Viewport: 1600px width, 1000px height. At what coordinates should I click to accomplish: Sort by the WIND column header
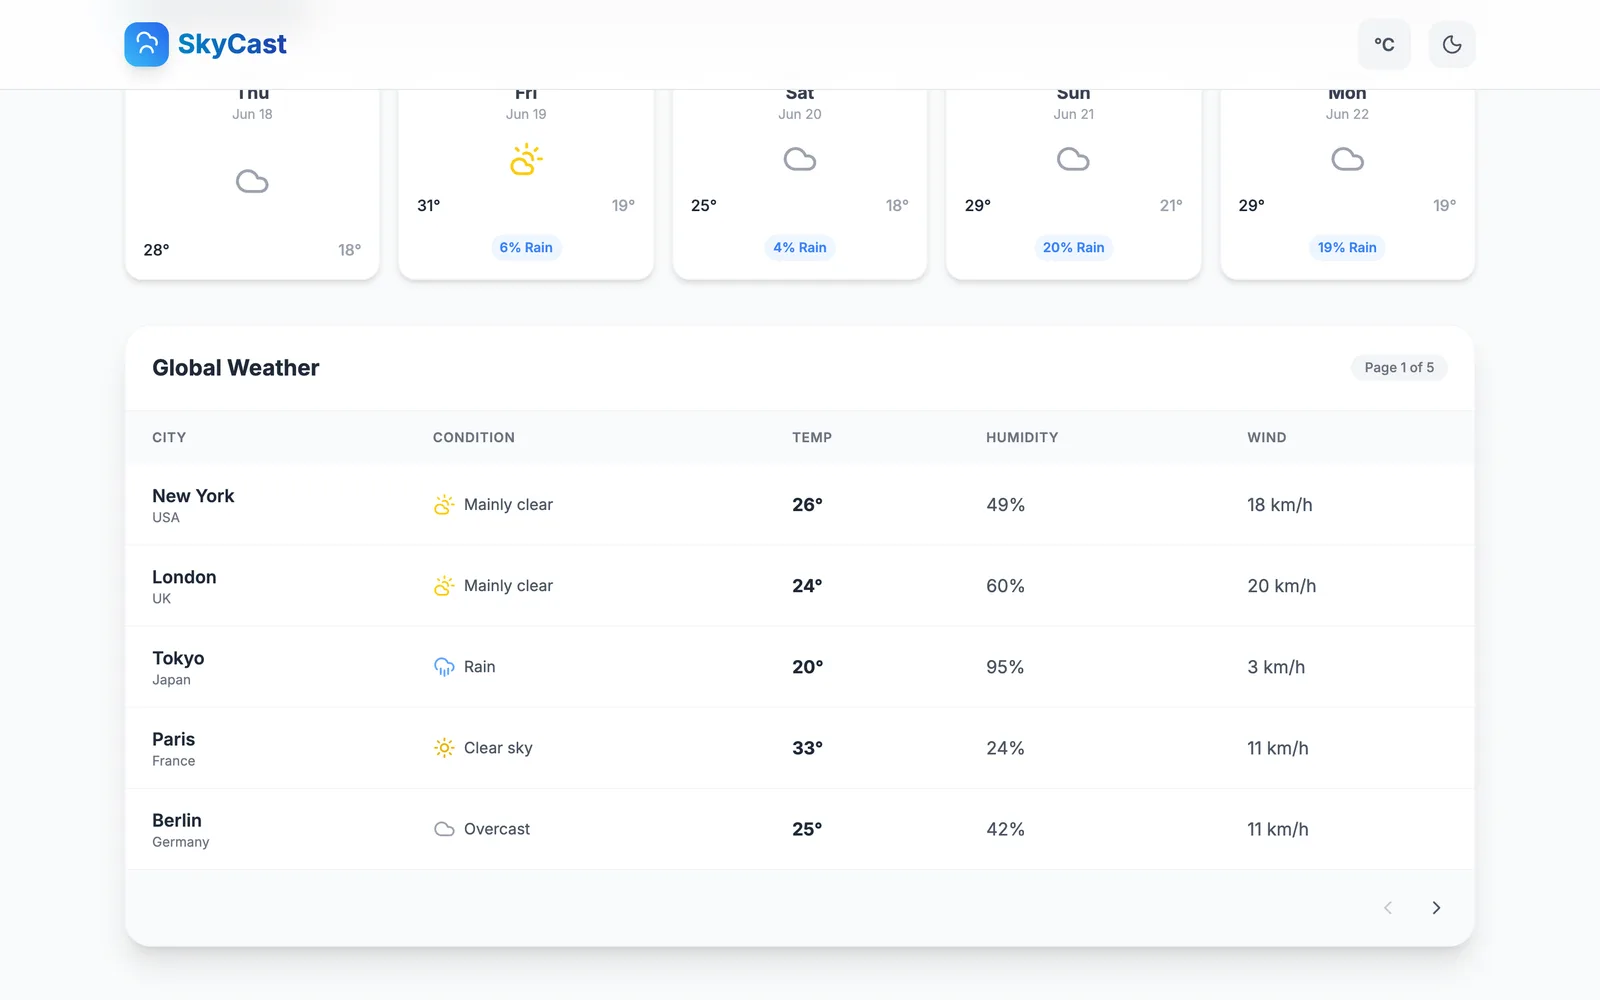tap(1267, 437)
